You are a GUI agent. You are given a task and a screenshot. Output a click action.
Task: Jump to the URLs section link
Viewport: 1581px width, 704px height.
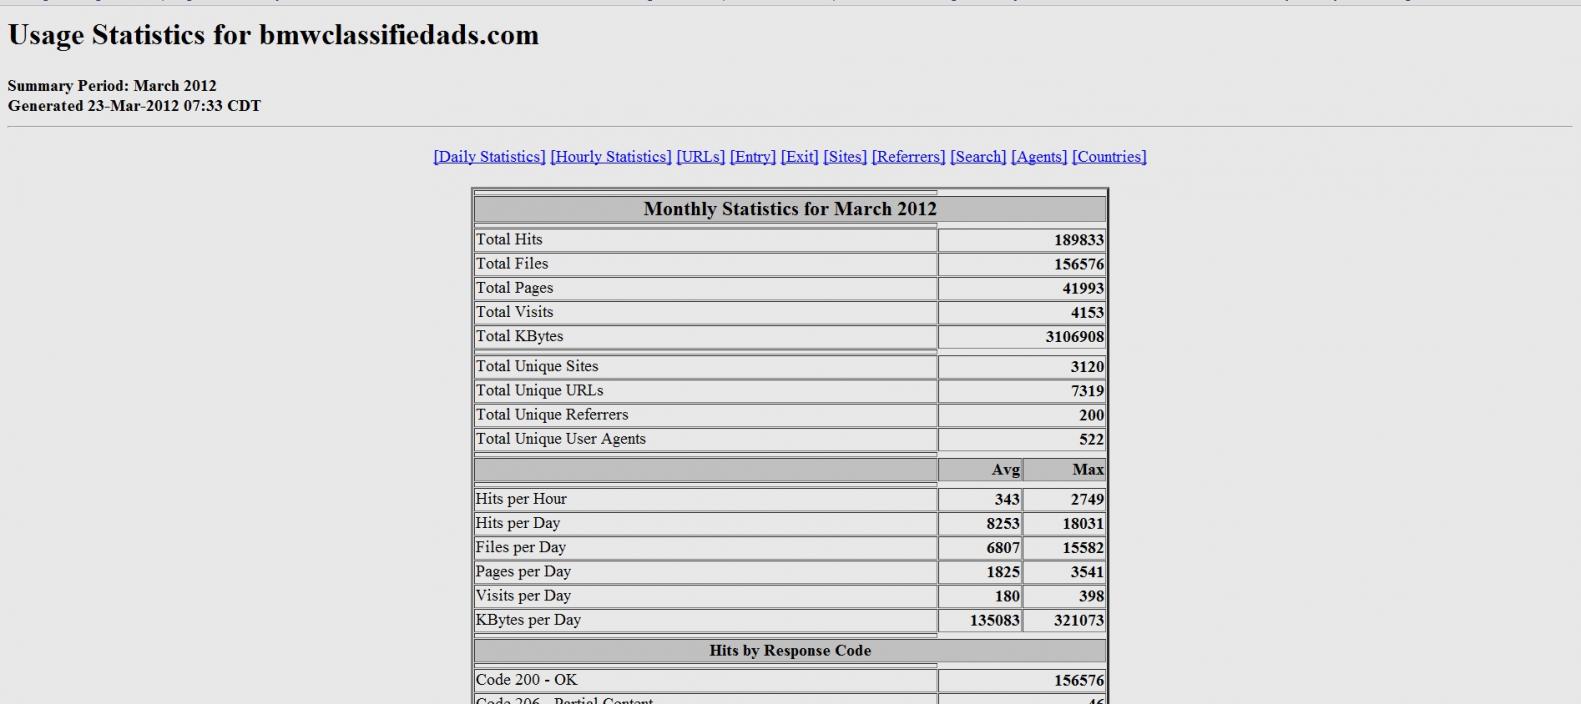[700, 157]
